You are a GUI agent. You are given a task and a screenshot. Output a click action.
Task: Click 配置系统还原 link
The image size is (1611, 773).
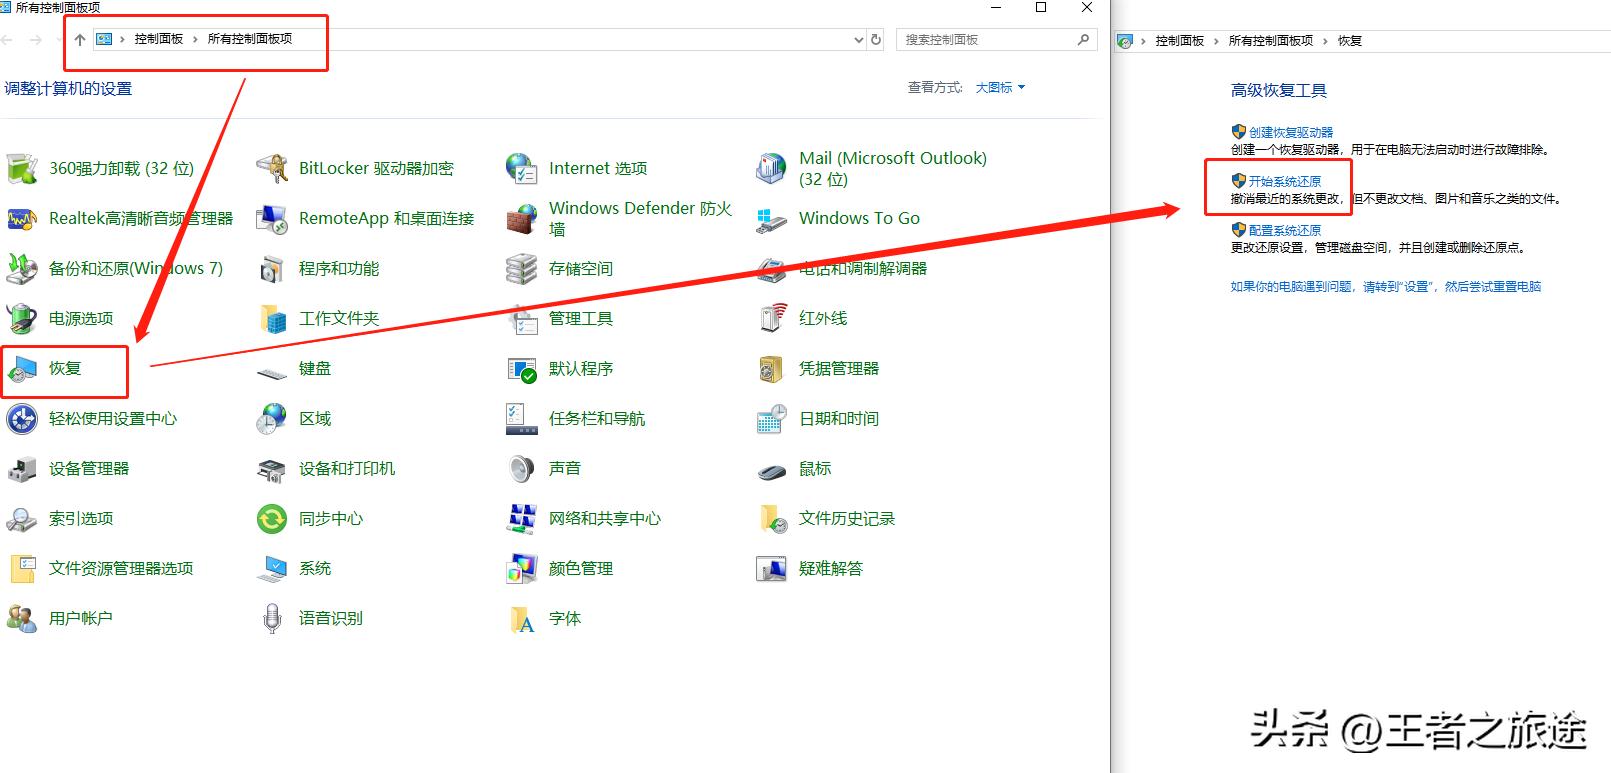tap(1285, 230)
